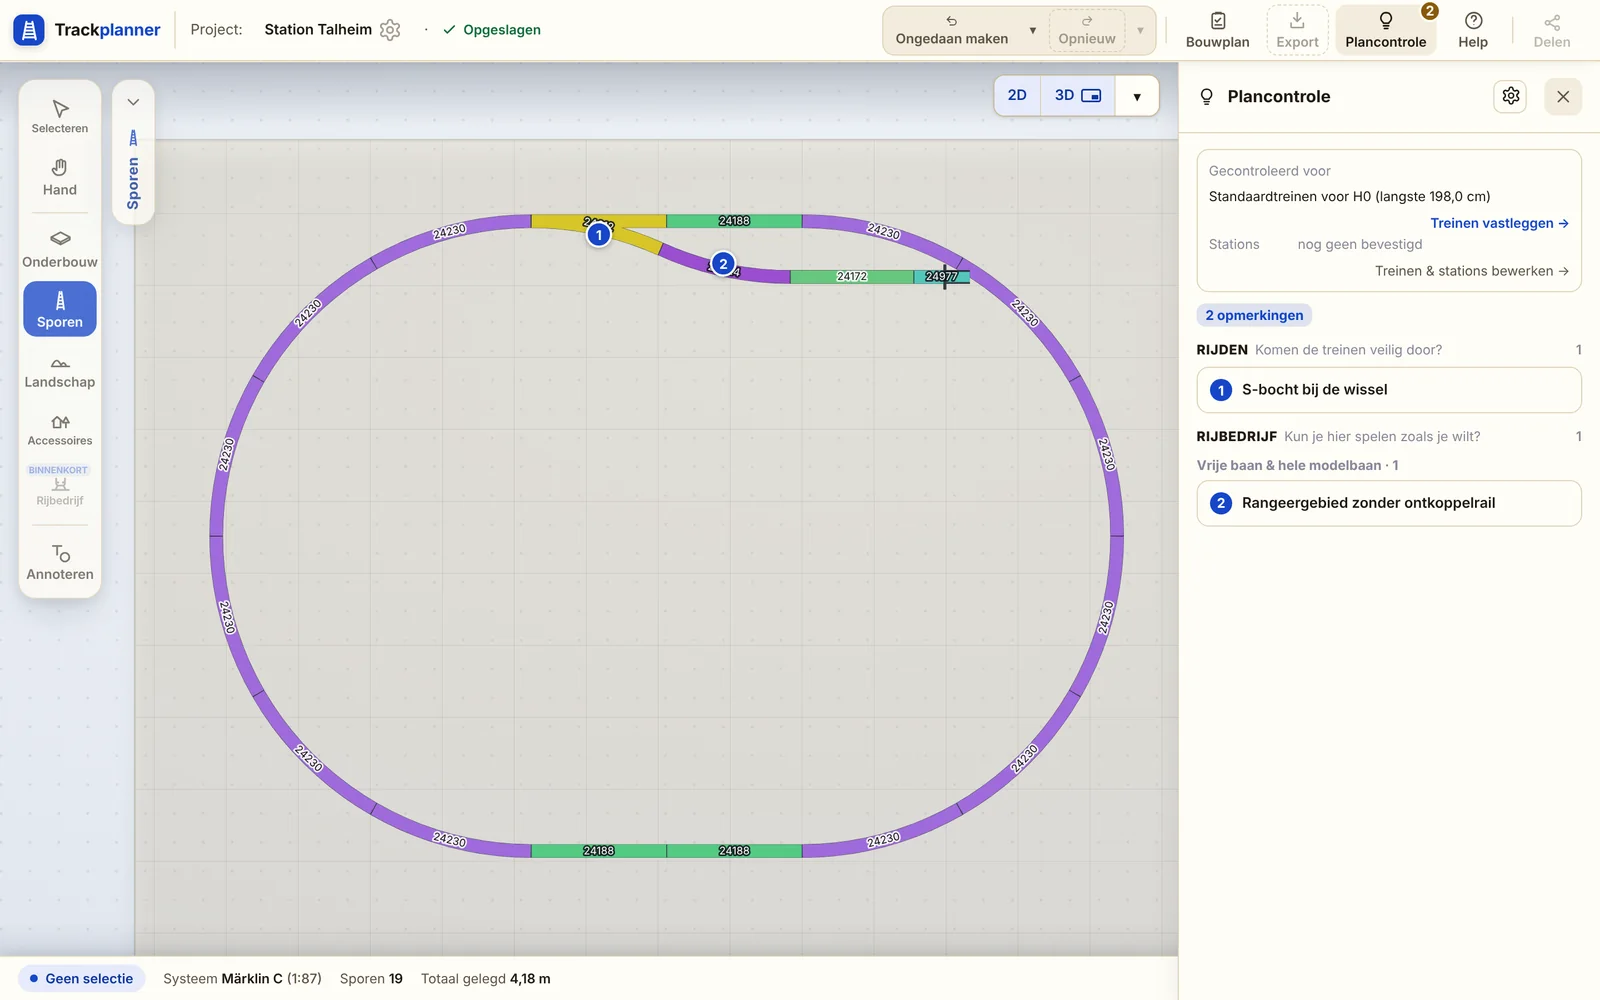Select the green 24172 track piece
This screenshot has width=1600, height=1000.
coord(852,277)
